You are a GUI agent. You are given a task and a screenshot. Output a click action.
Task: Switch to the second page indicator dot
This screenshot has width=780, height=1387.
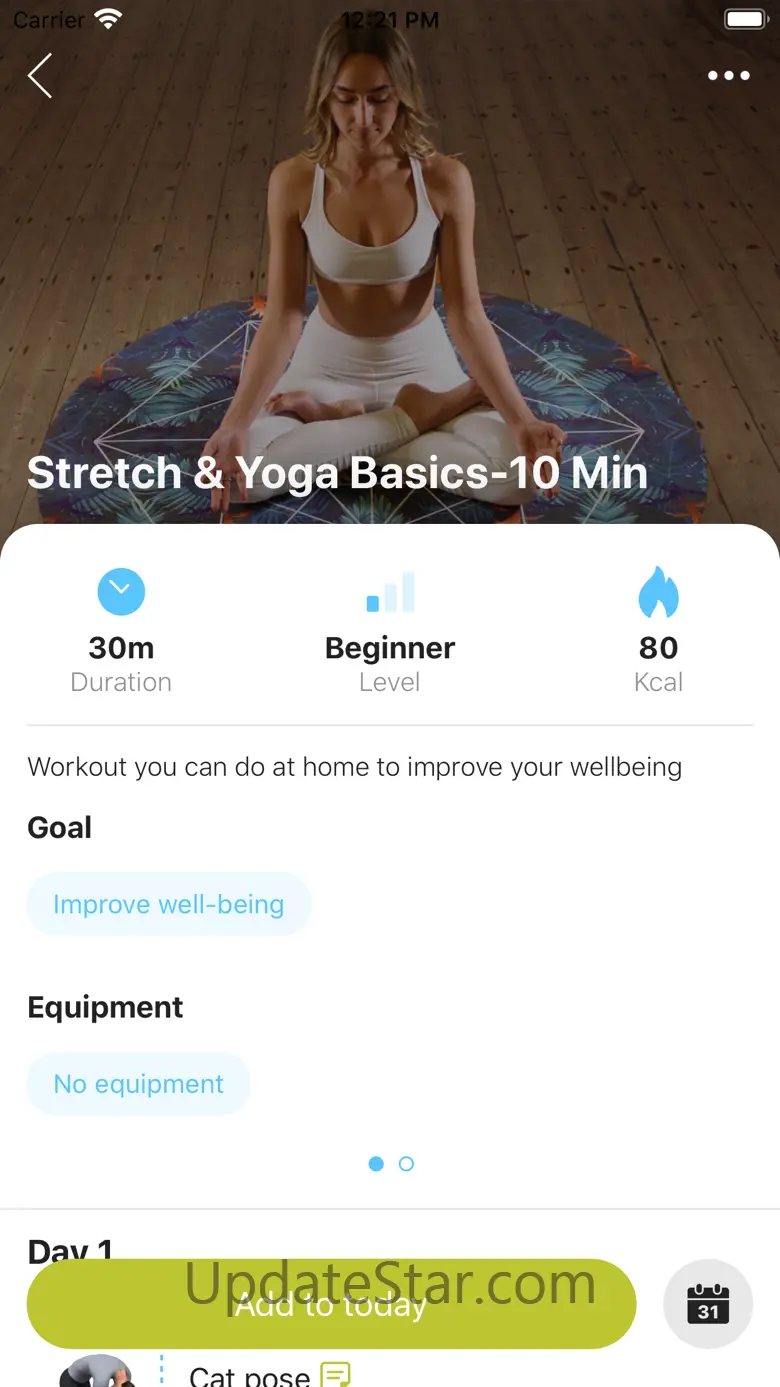pos(406,1164)
